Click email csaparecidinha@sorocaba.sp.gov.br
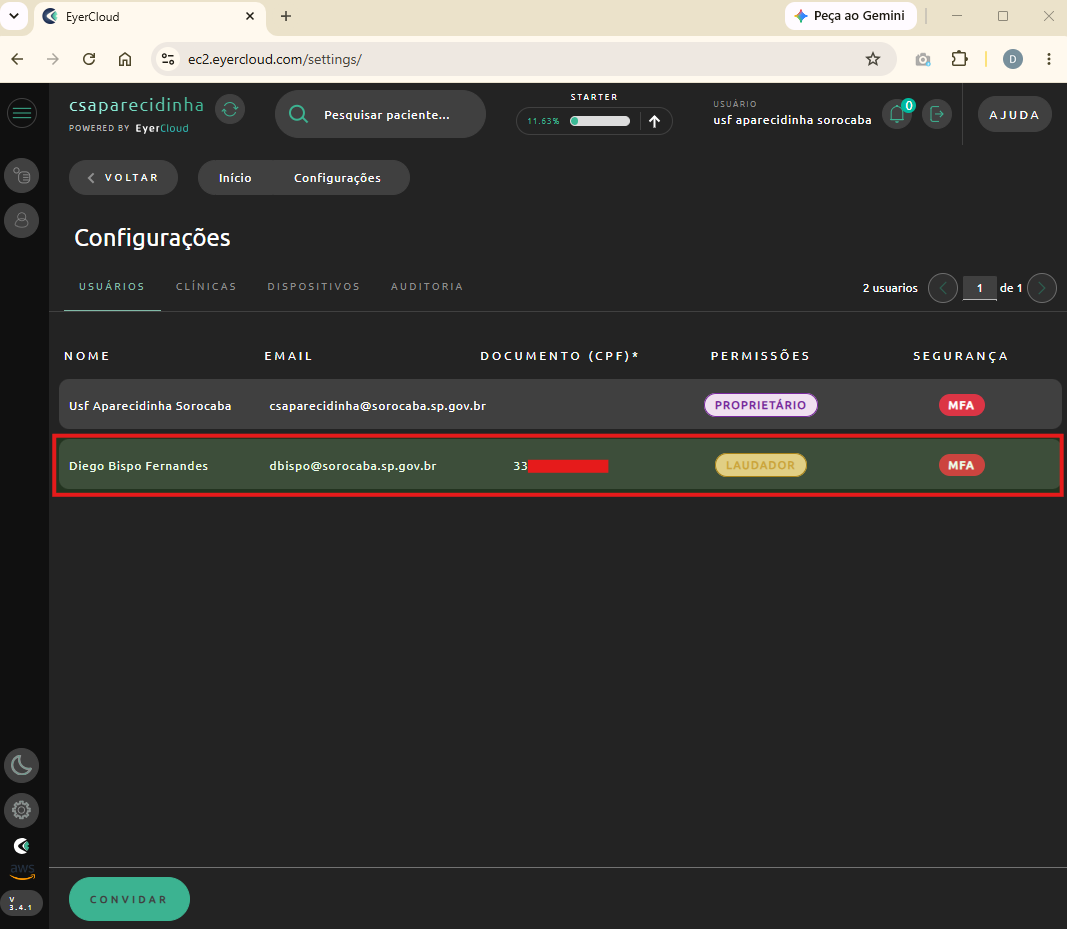1067x929 pixels. [378, 406]
